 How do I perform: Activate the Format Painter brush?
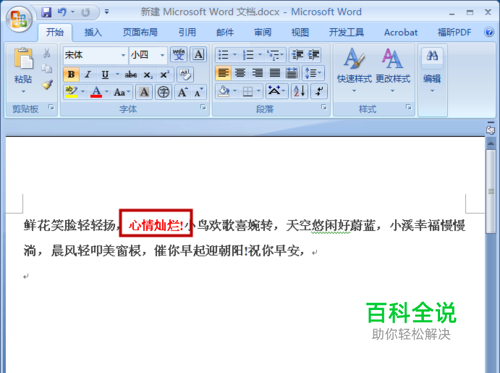[47, 84]
